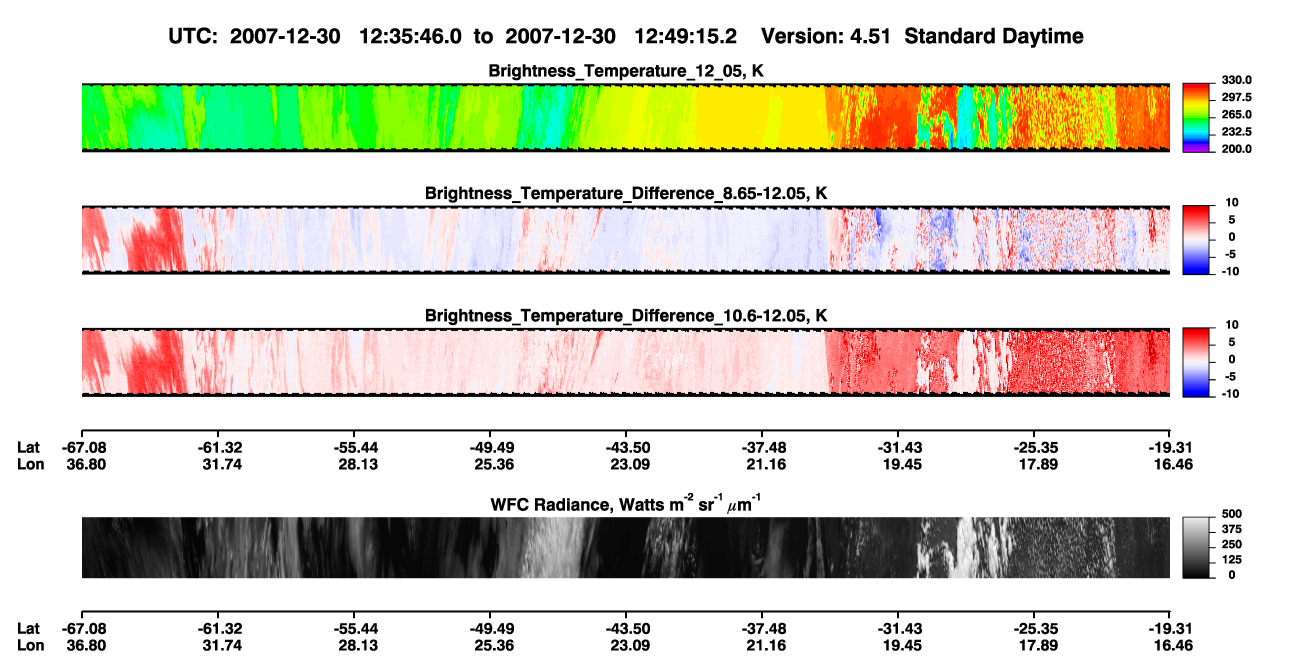Viewport: 1300px width, 667px height.
Task: Click the 'Lon' row label under WFC Radiance
Action: (x=30, y=644)
